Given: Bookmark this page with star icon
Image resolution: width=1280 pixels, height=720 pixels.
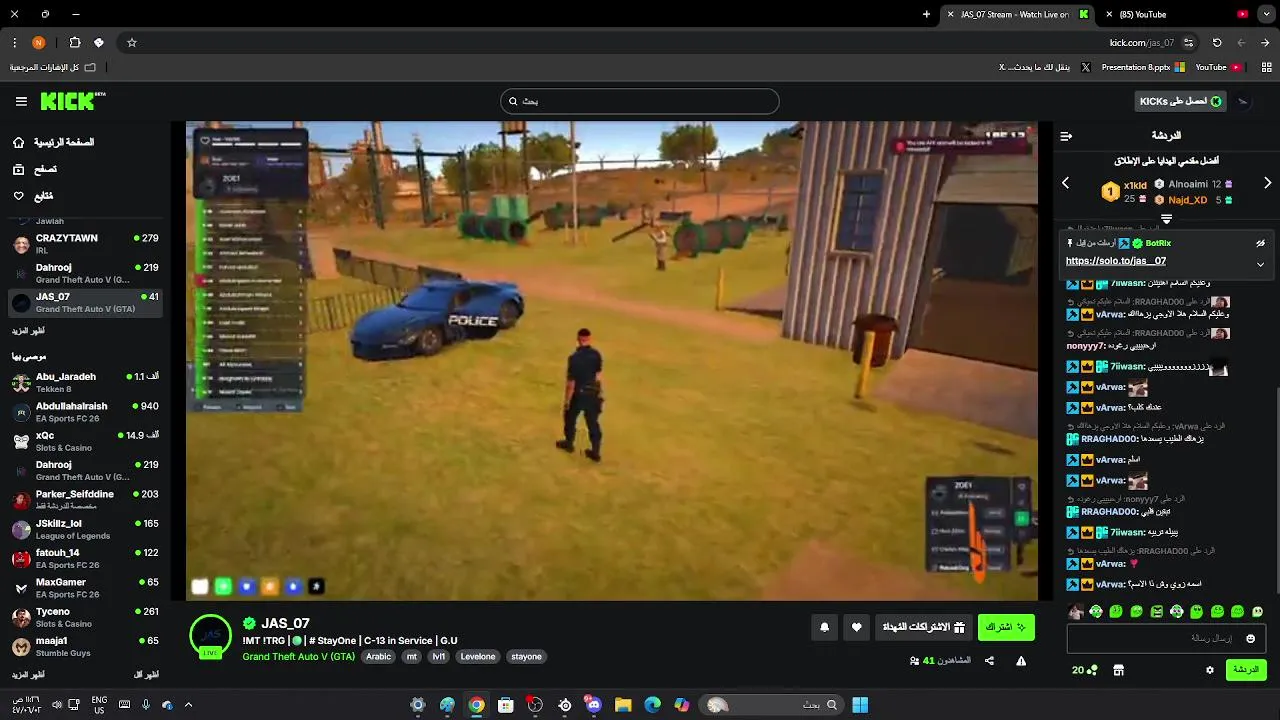Looking at the screenshot, I should point(131,43).
